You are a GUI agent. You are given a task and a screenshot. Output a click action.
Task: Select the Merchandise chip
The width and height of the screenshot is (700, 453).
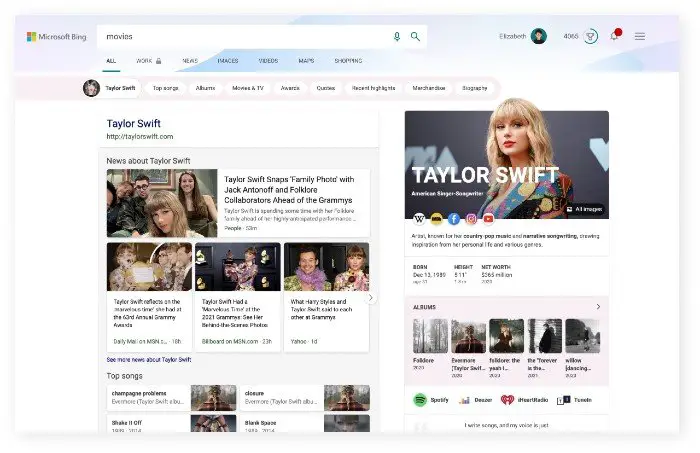tap(429, 88)
